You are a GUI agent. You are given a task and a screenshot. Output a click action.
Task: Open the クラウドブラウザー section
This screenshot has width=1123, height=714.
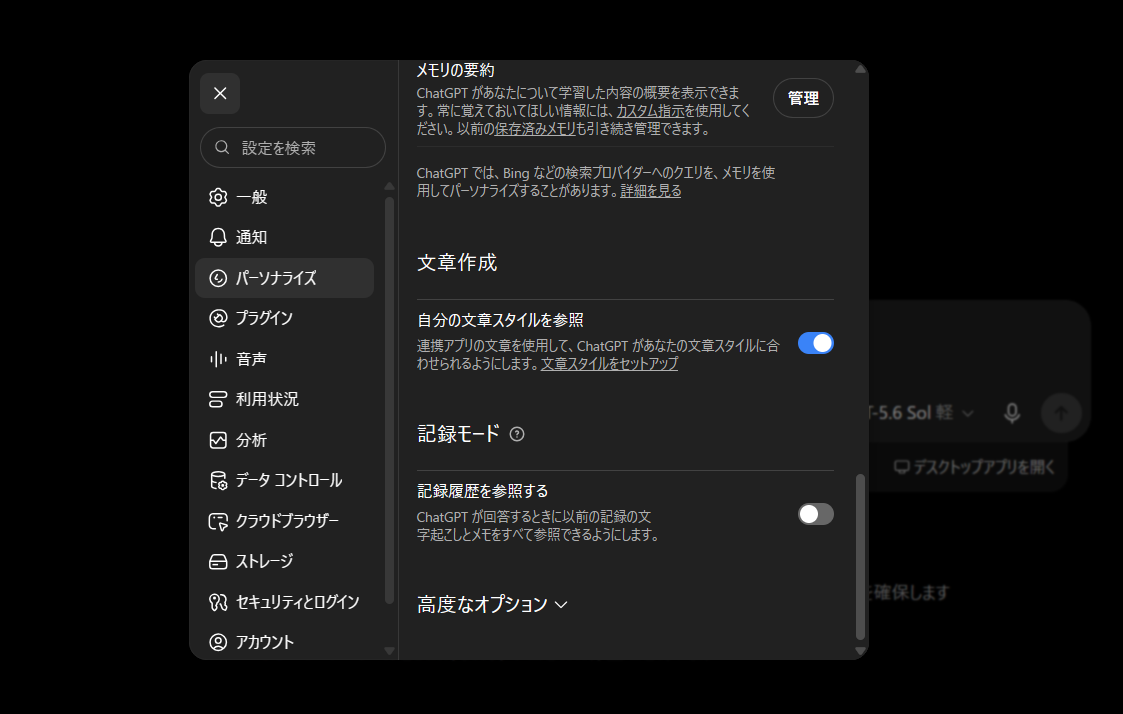(x=284, y=521)
